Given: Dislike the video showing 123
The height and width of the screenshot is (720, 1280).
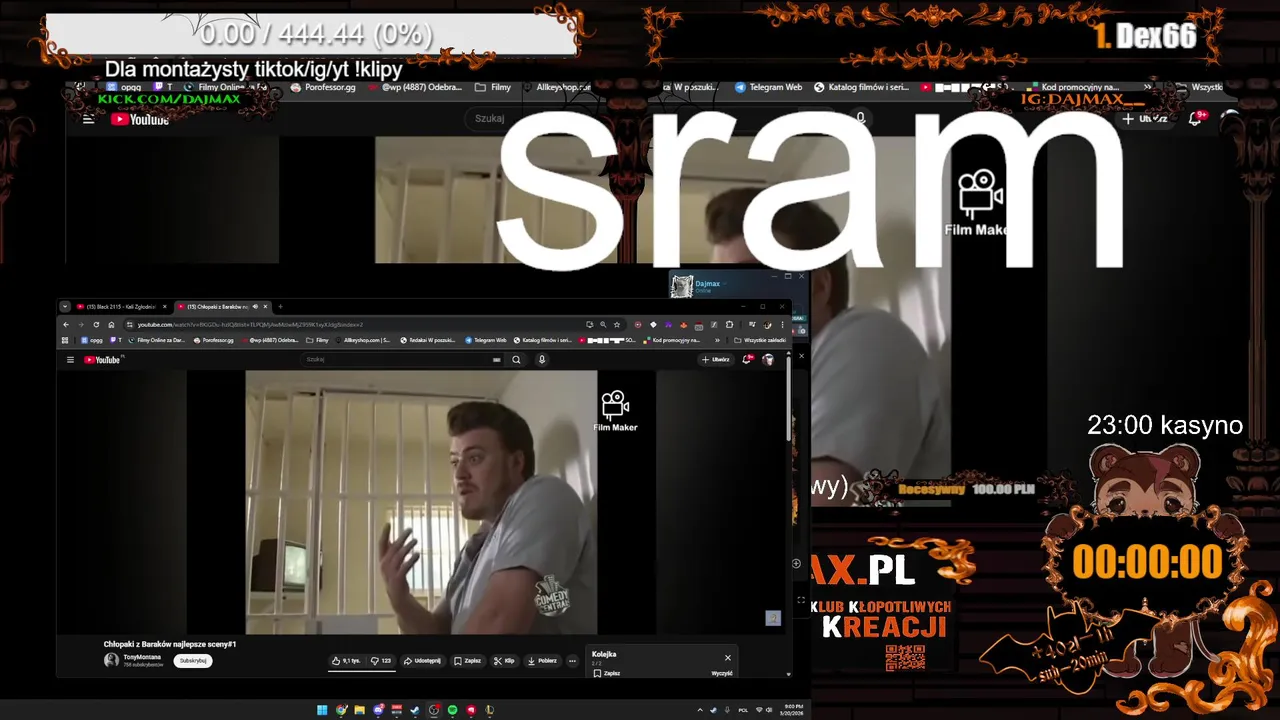Looking at the screenshot, I should (x=381, y=661).
